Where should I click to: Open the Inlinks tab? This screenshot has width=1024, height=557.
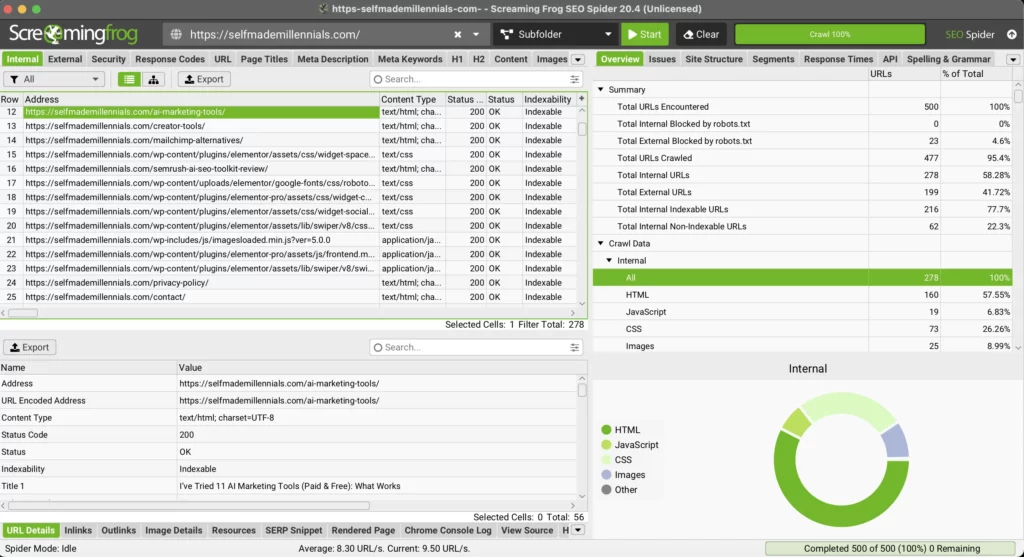pyautogui.click(x=80, y=530)
